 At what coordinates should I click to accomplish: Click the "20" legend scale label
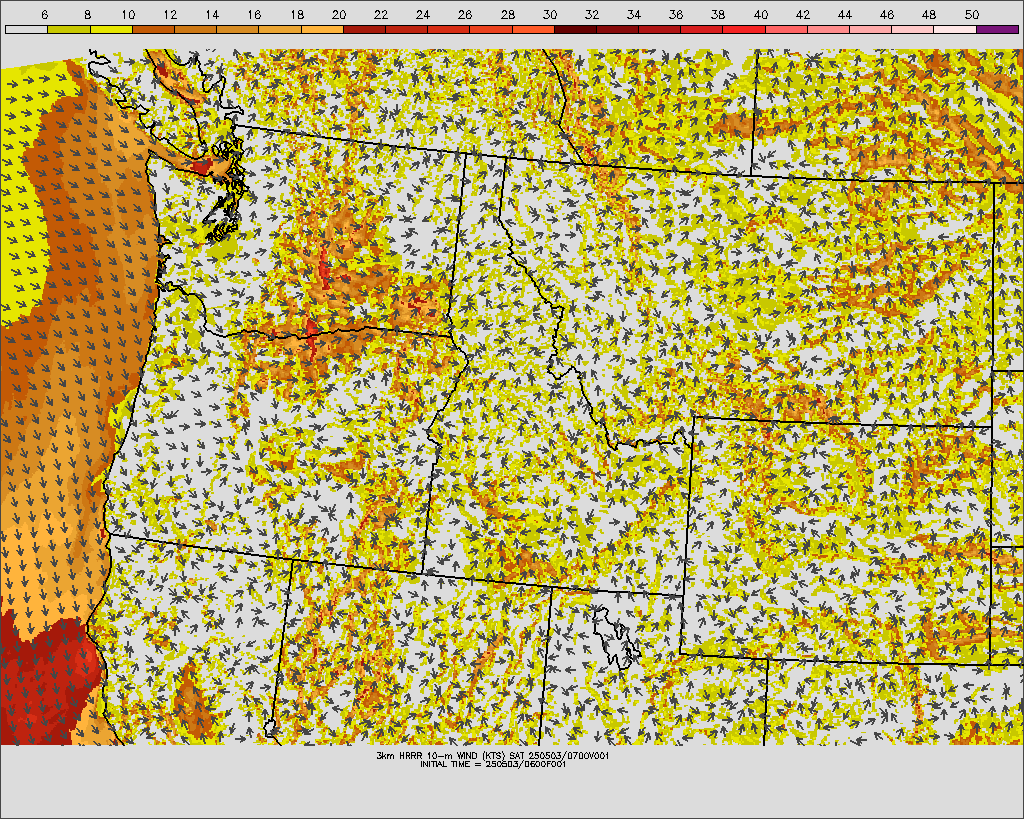coord(339,14)
